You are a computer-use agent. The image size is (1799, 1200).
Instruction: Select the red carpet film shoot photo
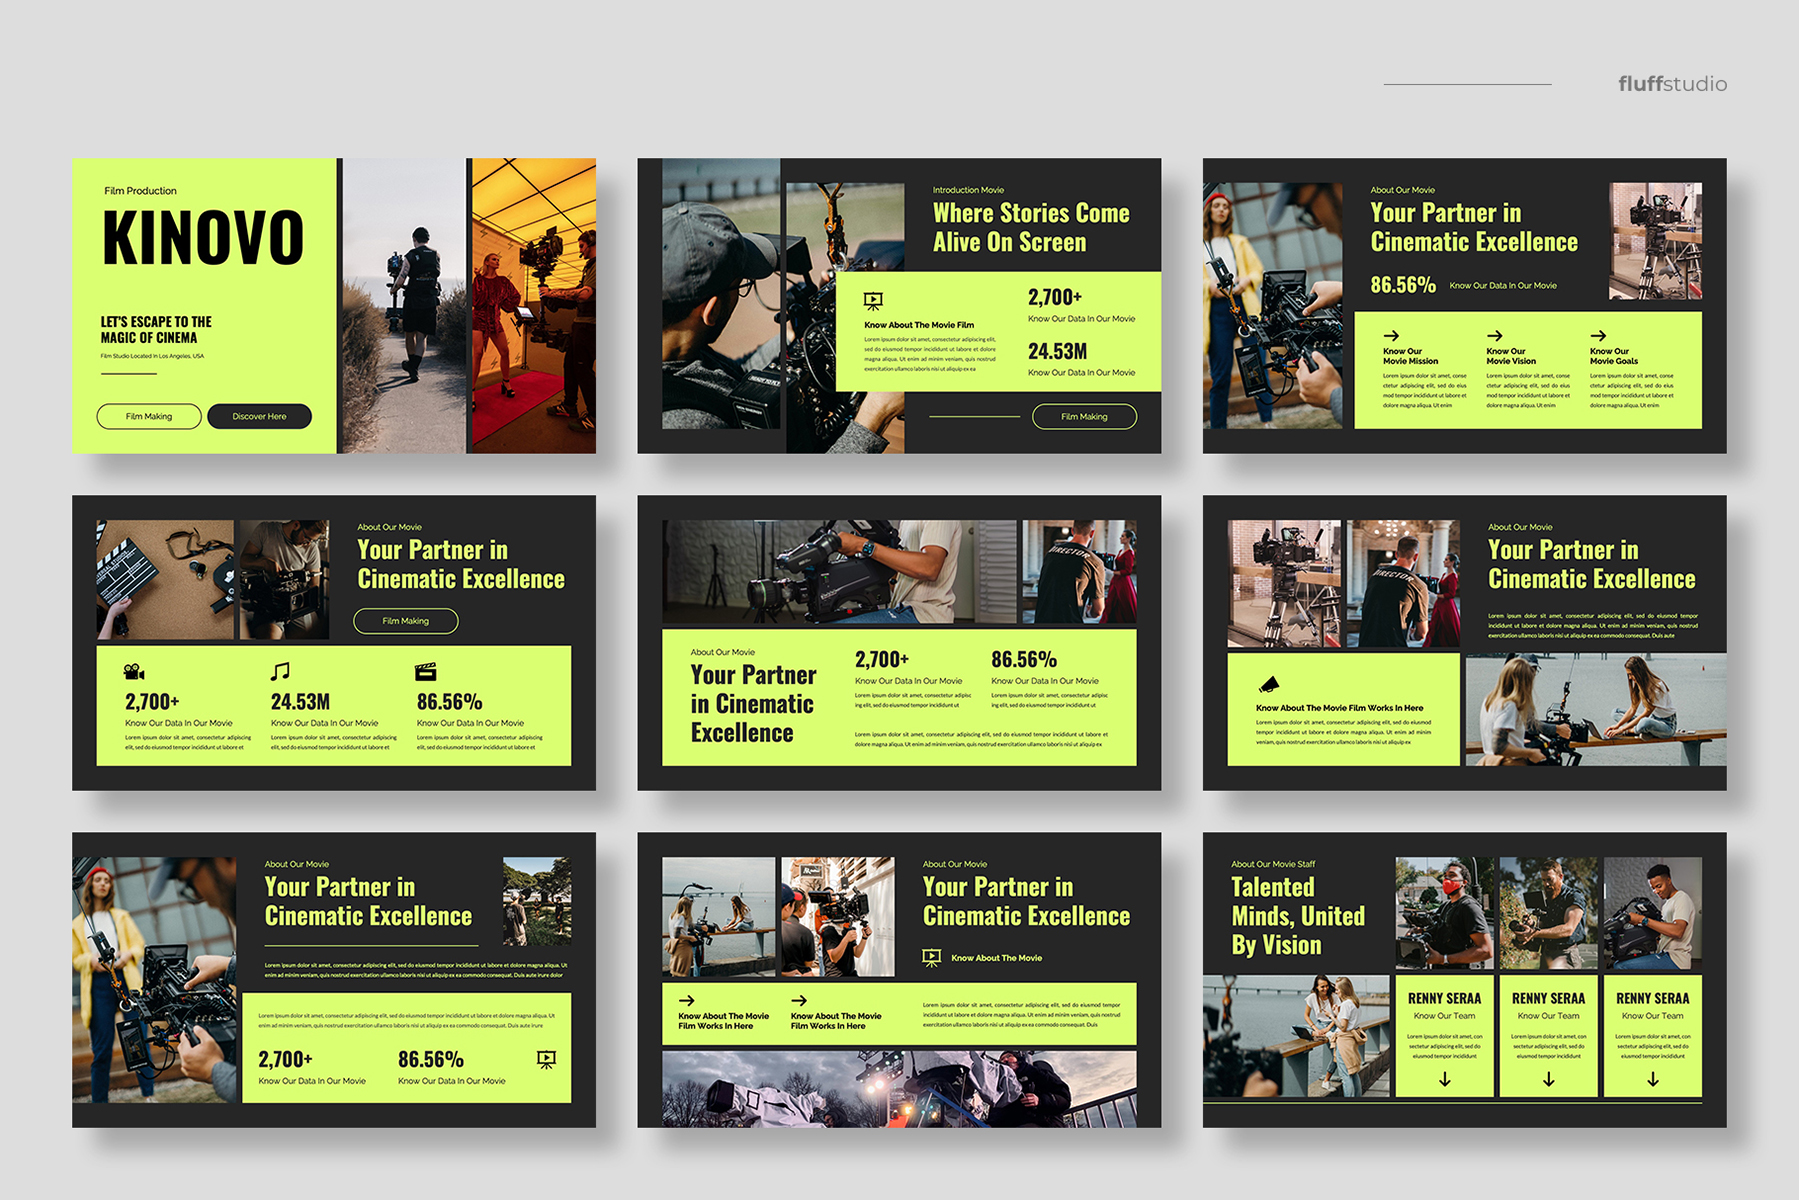click(x=533, y=305)
